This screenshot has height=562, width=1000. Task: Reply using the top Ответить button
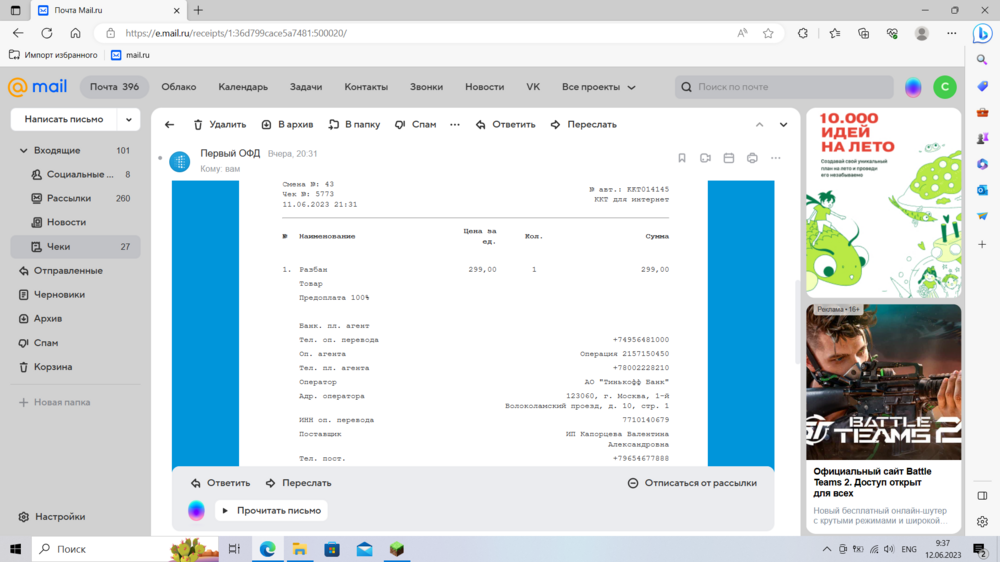tap(505, 124)
